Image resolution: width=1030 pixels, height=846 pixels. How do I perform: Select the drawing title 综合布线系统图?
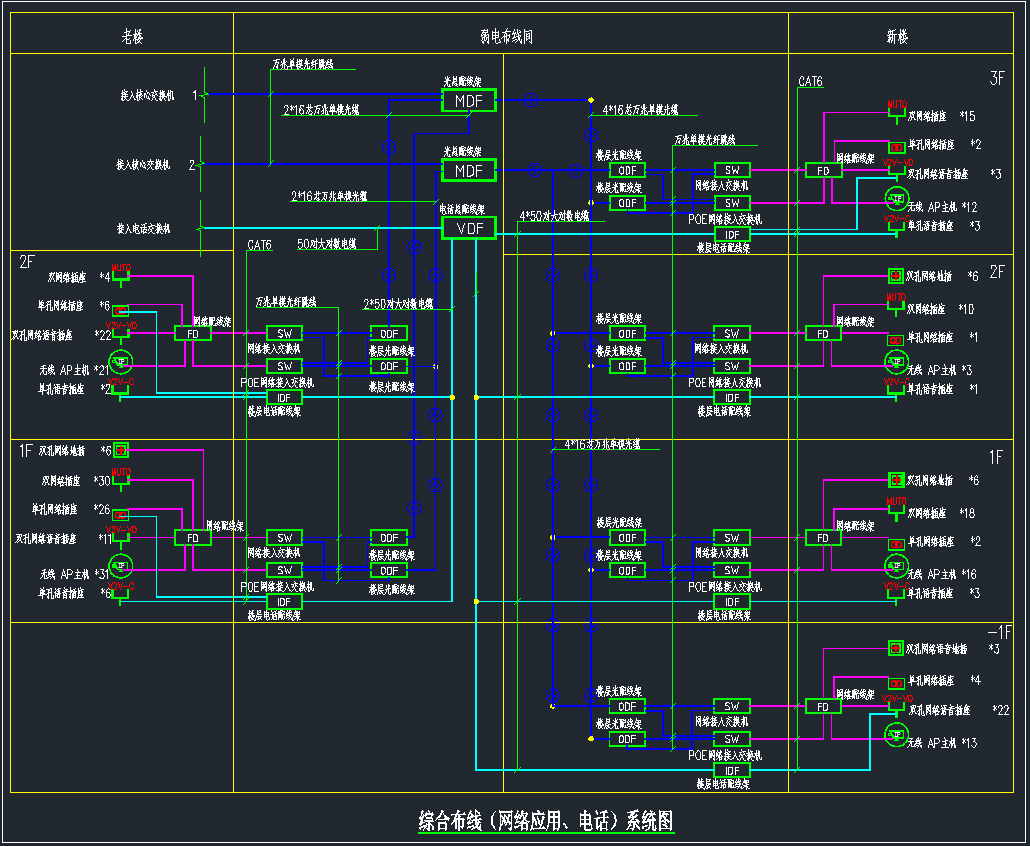click(x=546, y=822)
